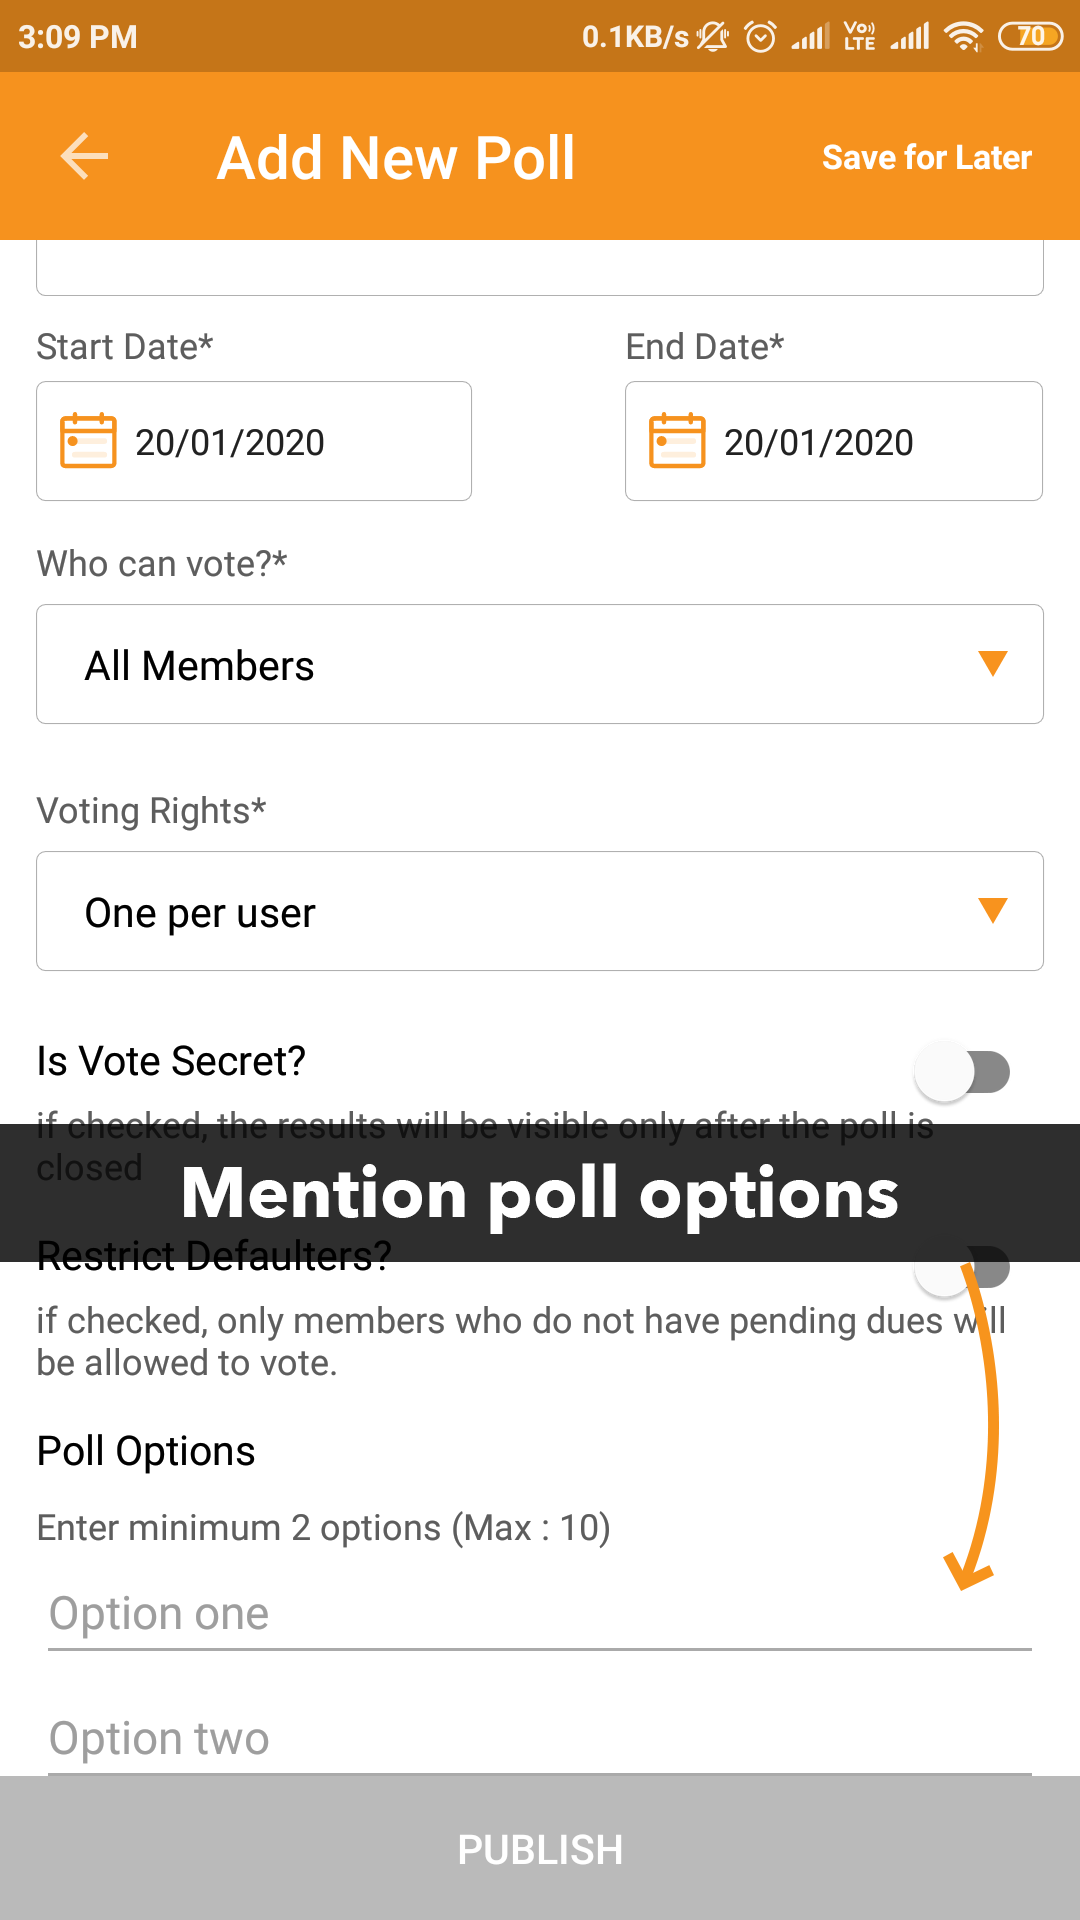Select the VoLTE signal indicator
Screen dimensions: 1080x1920
(x=860, y=36)
